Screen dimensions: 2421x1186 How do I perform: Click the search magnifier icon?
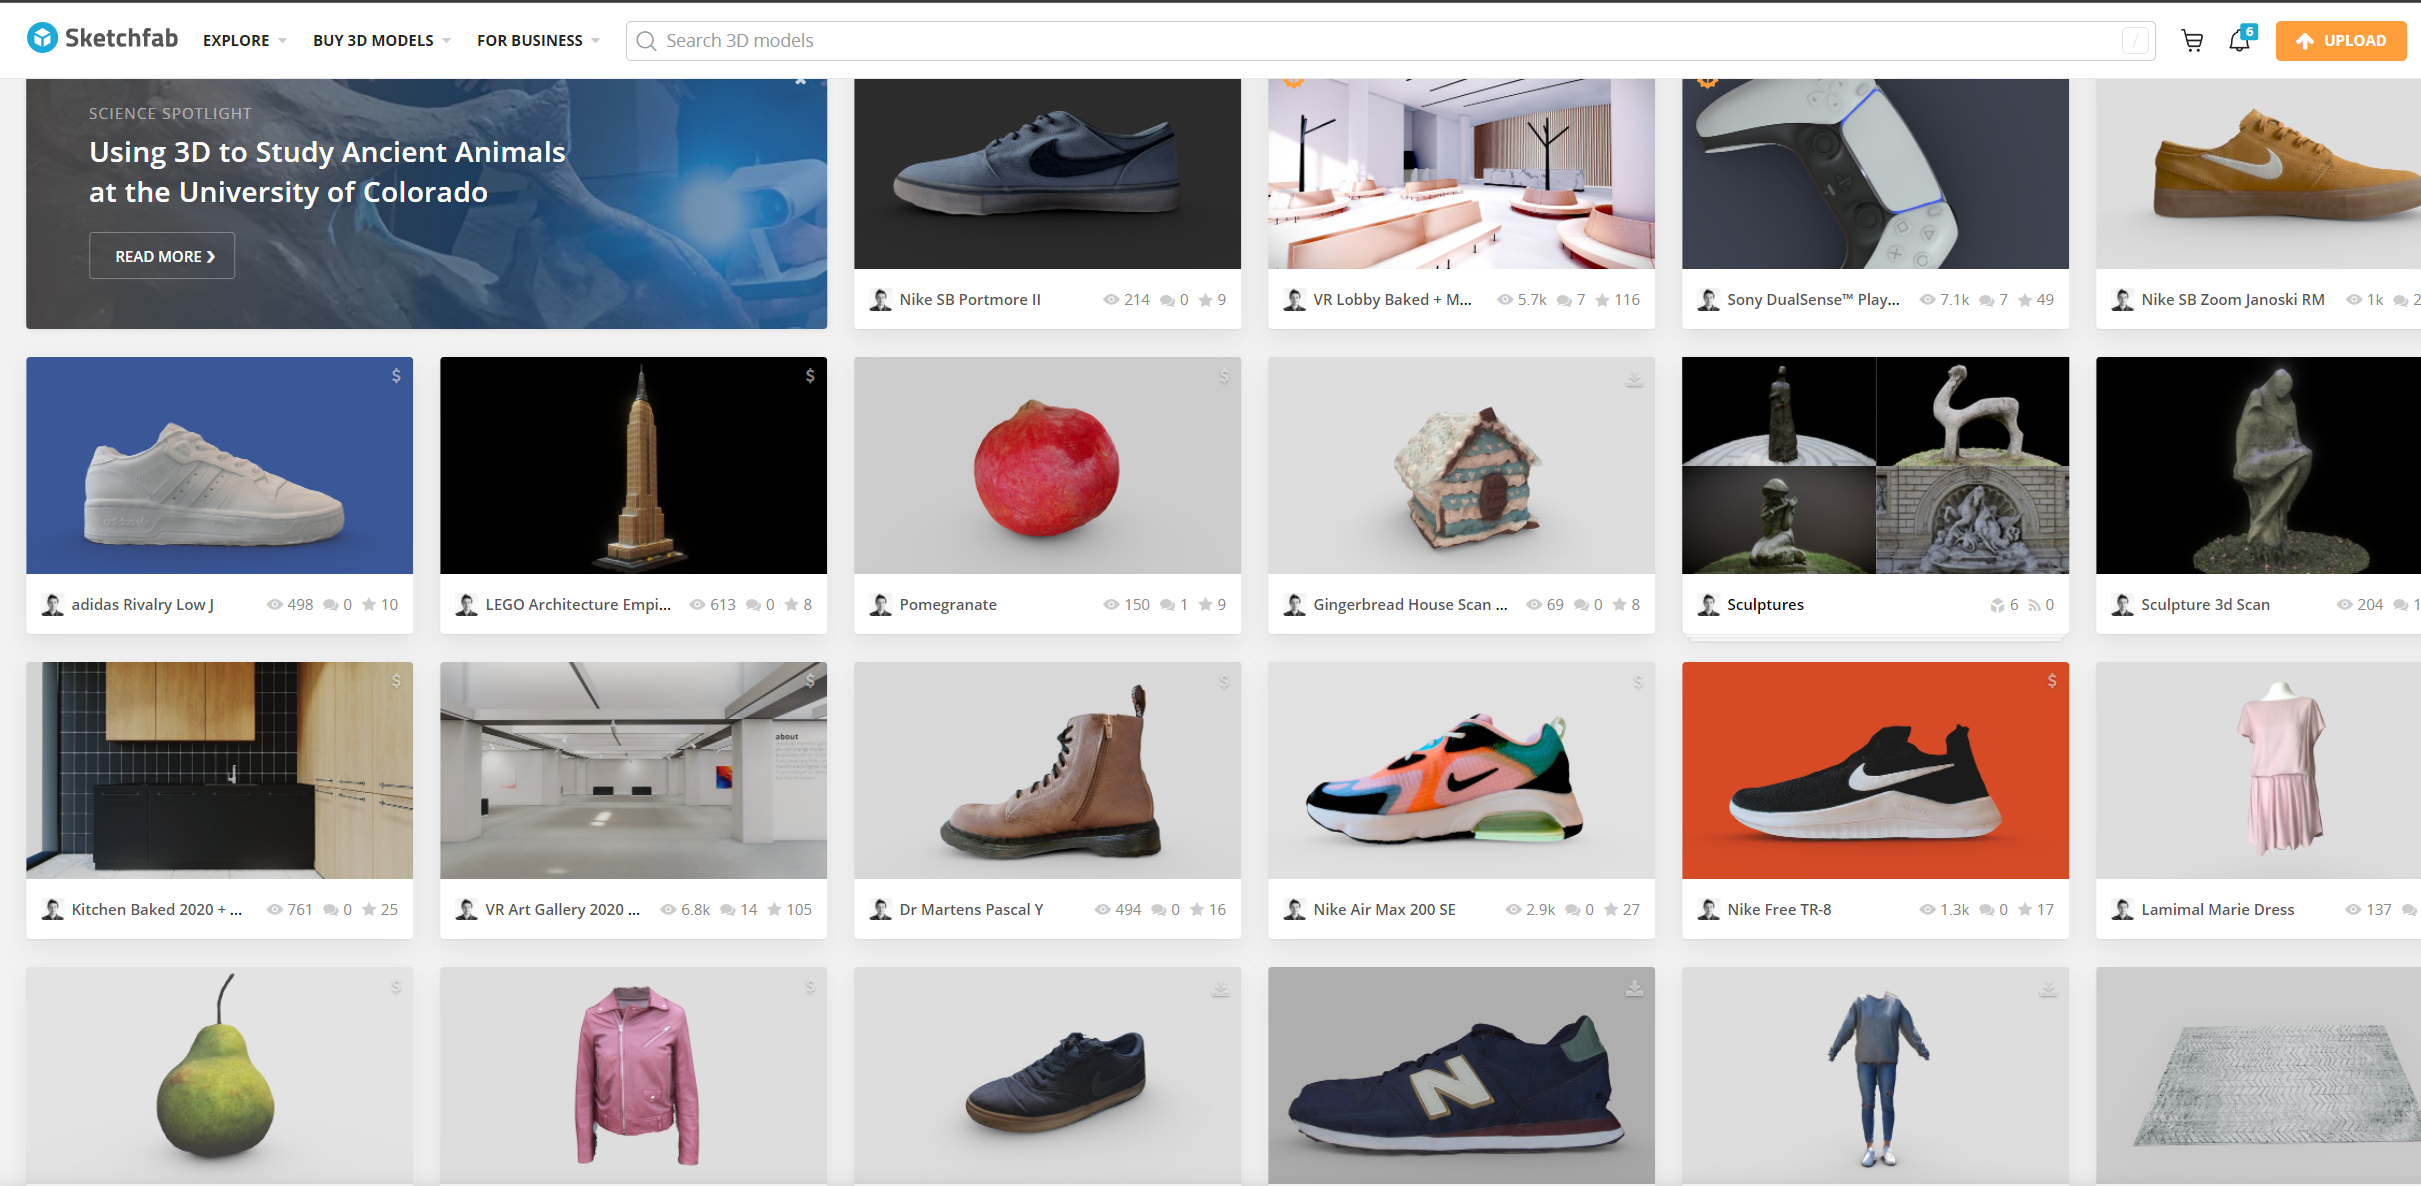click(646, 41)
